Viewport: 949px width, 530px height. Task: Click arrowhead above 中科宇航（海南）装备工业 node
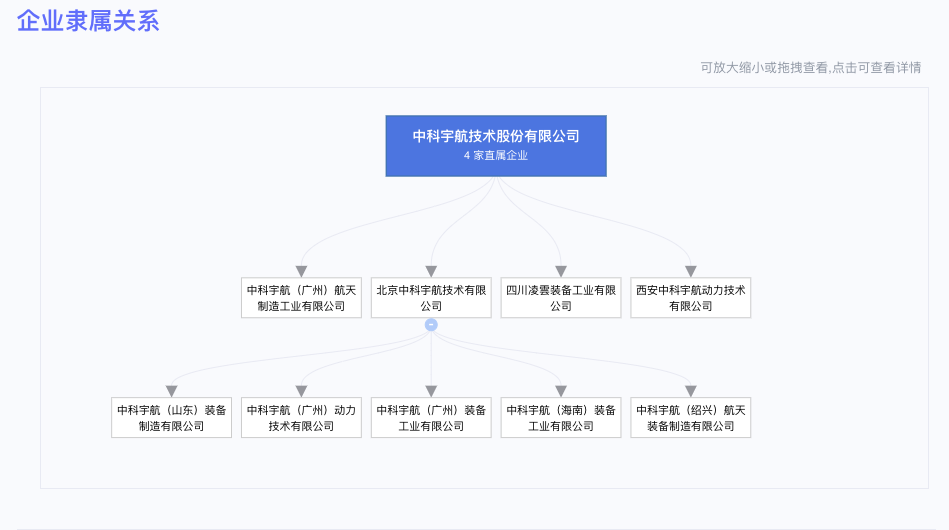[x=561, y=391]
